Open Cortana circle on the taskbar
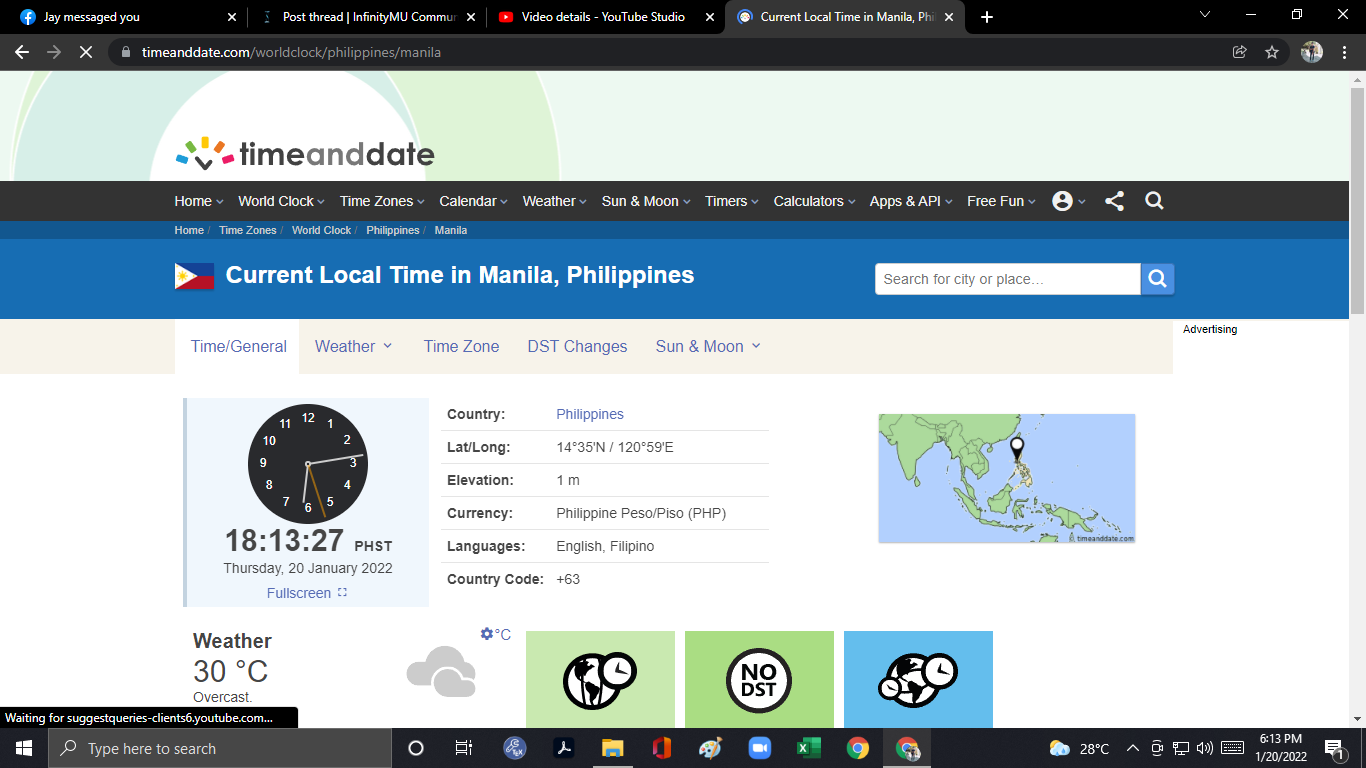 tap(416, 748)
